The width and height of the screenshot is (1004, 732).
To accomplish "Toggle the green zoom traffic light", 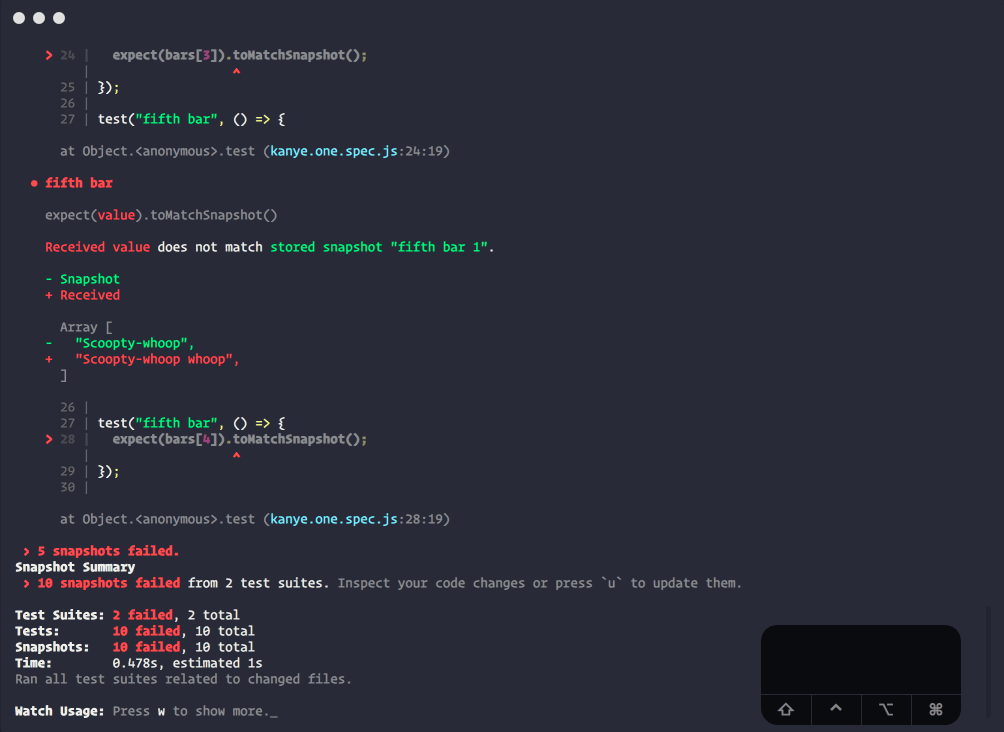I will [x=57, y=17].
